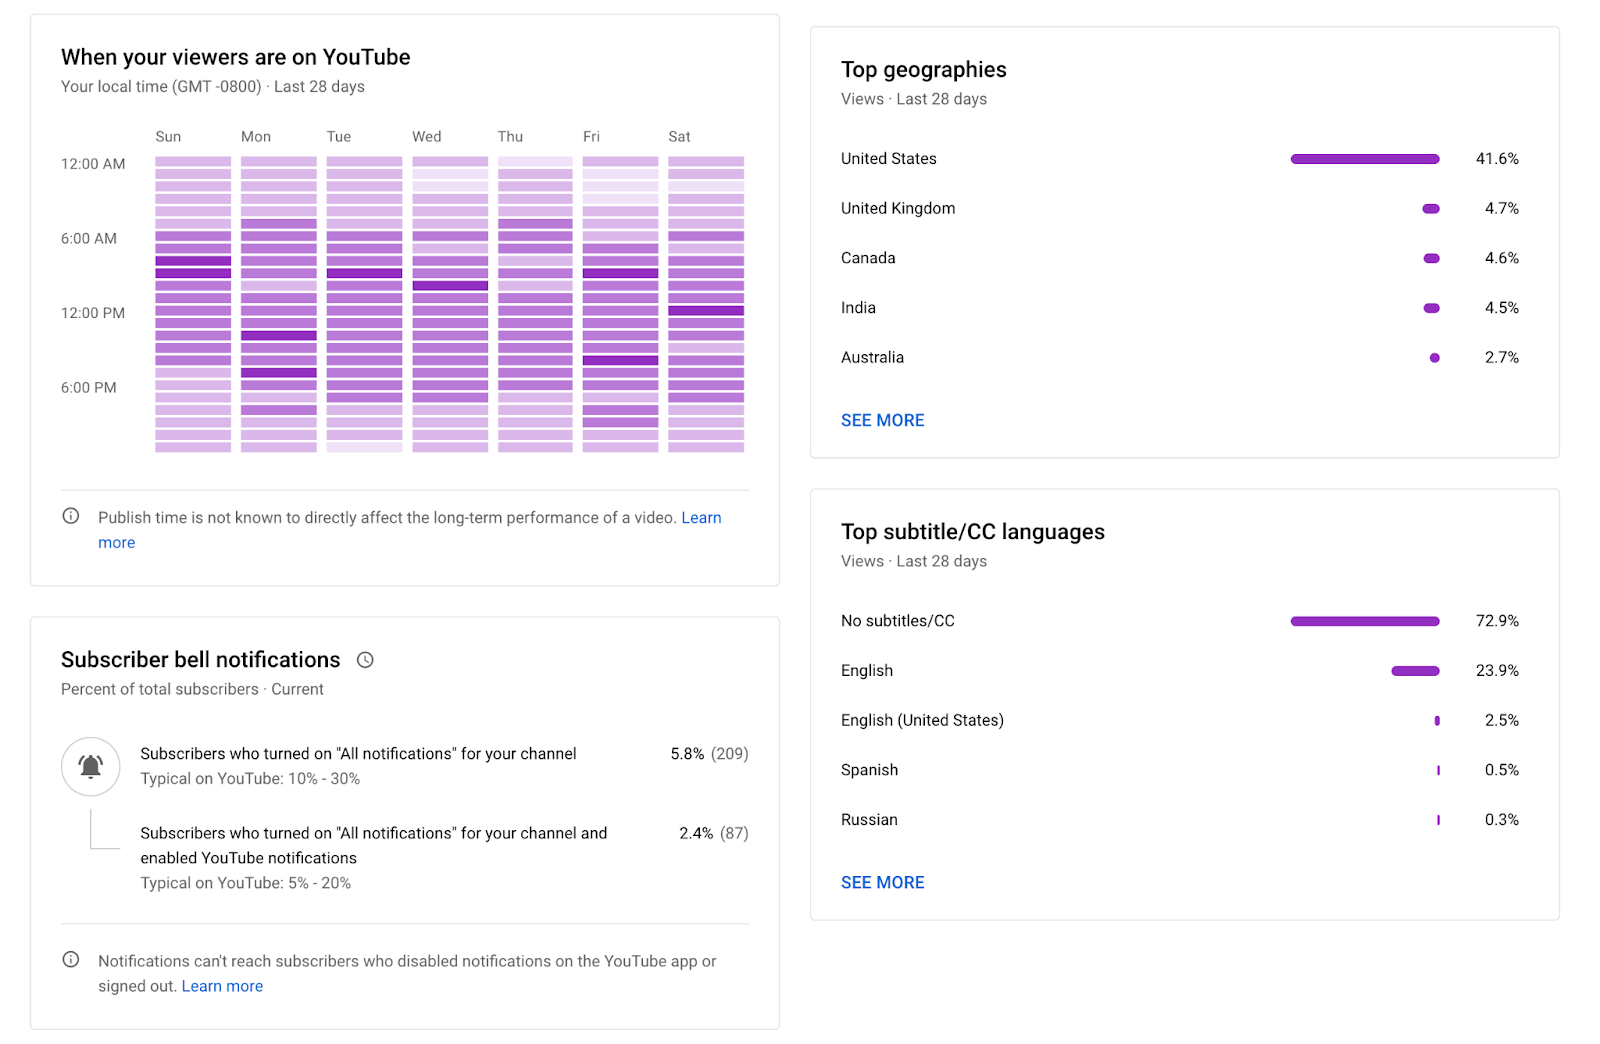The image size is (1600, 1044).
Task: Open Learn more link about disabled notifications
Action: [x=222, y=986]
